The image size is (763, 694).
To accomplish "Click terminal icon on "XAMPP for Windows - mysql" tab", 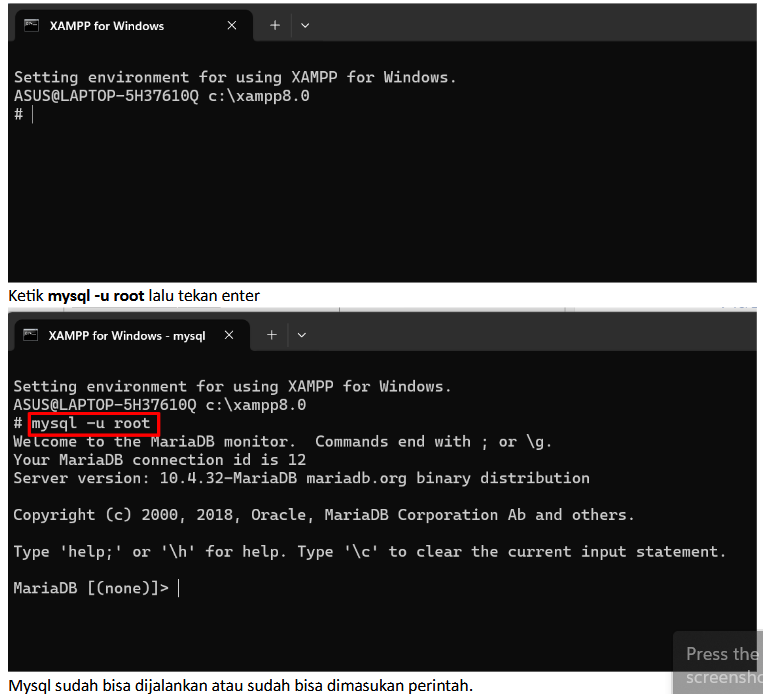I will click(31, 336).
